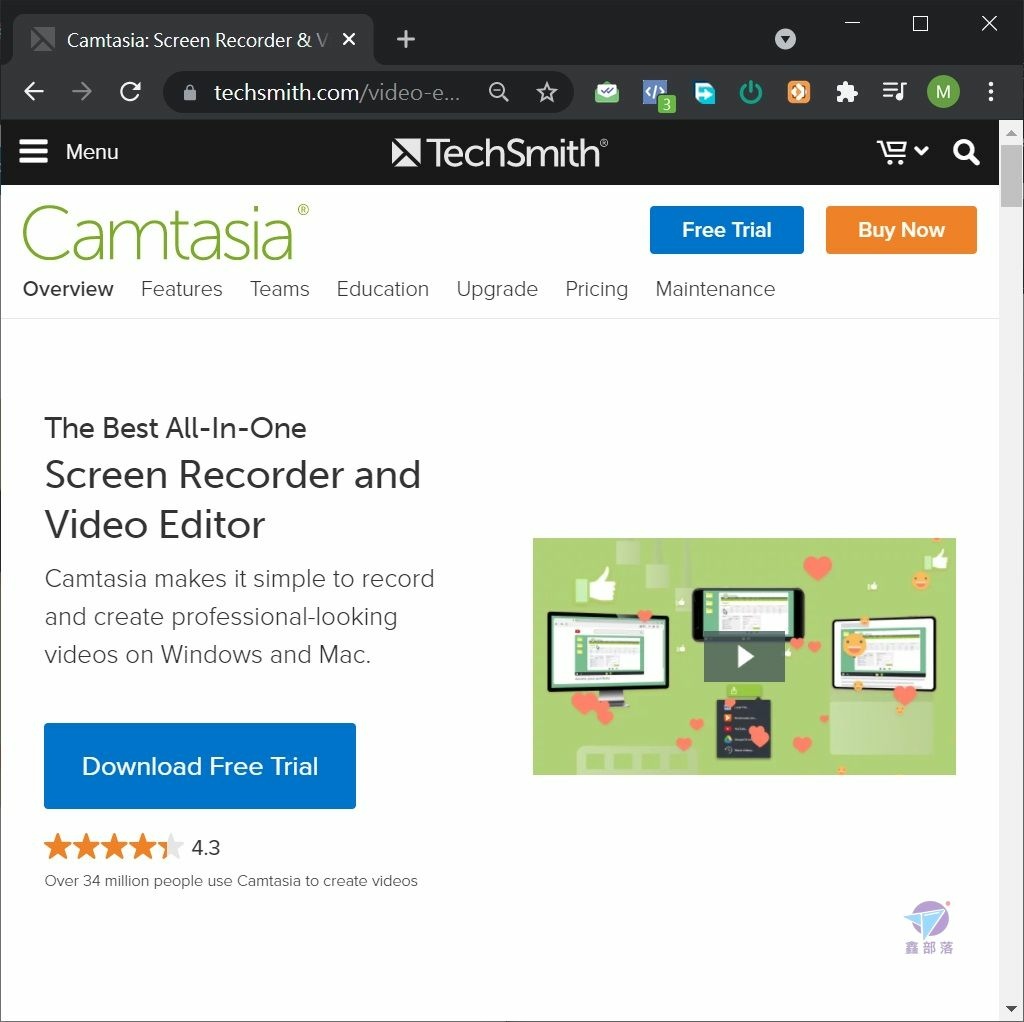This screenshot has height=1022, width=1024.
Task: Click the "Camtasia makes it simple" paragraph
Action: (x=240, y=616)
